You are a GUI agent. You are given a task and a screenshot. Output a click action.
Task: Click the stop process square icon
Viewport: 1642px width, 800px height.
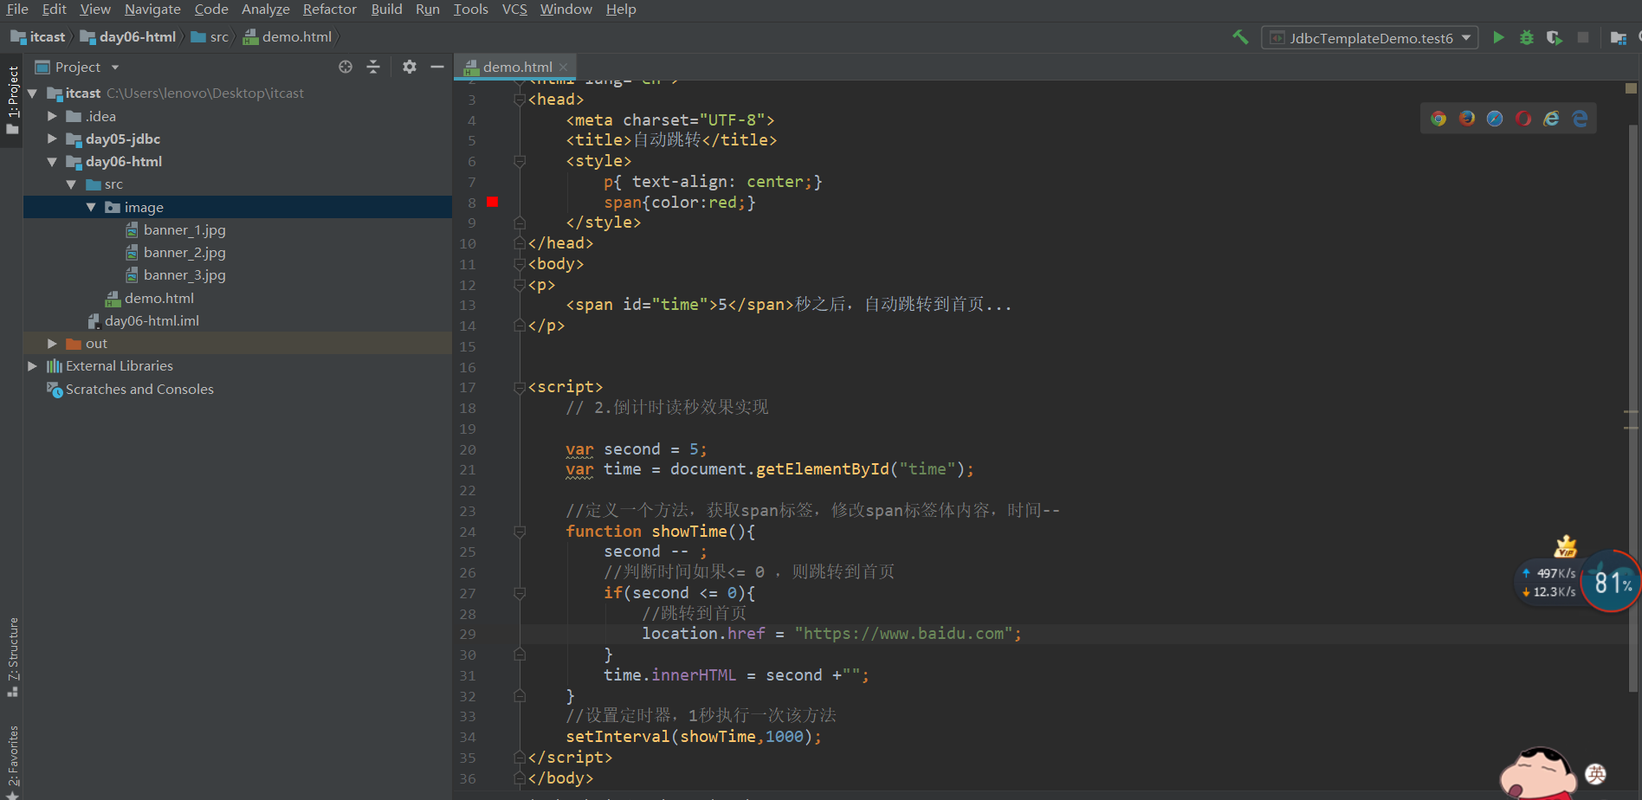pos(1583,38)
